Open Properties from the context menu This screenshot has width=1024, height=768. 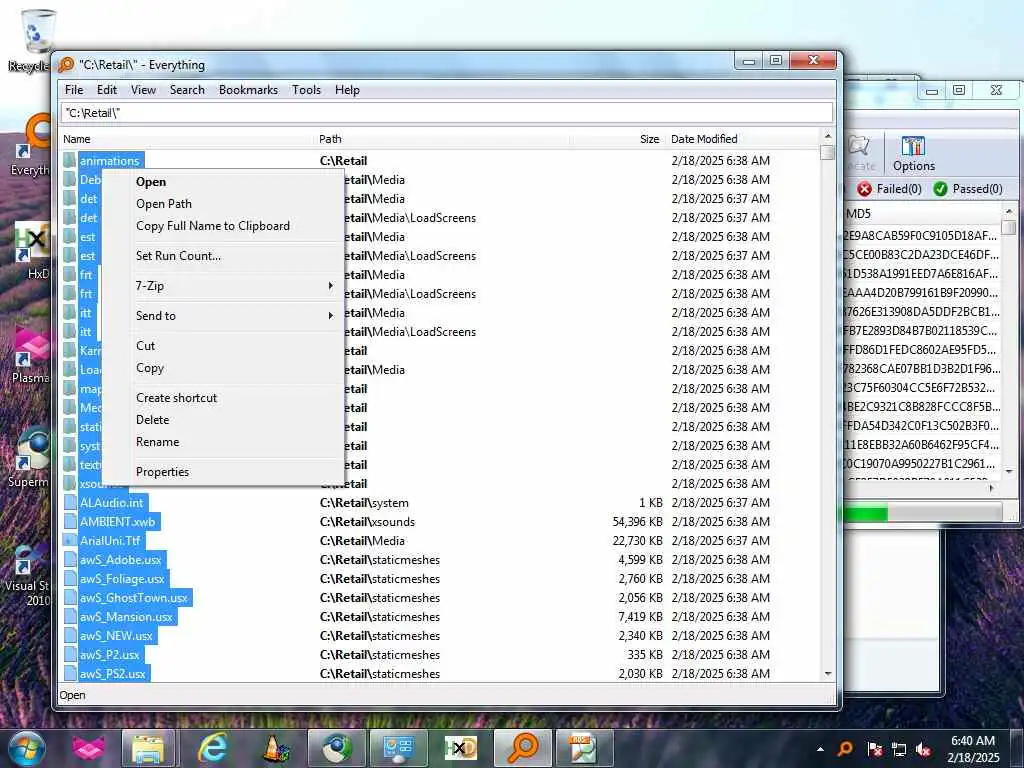222,472
